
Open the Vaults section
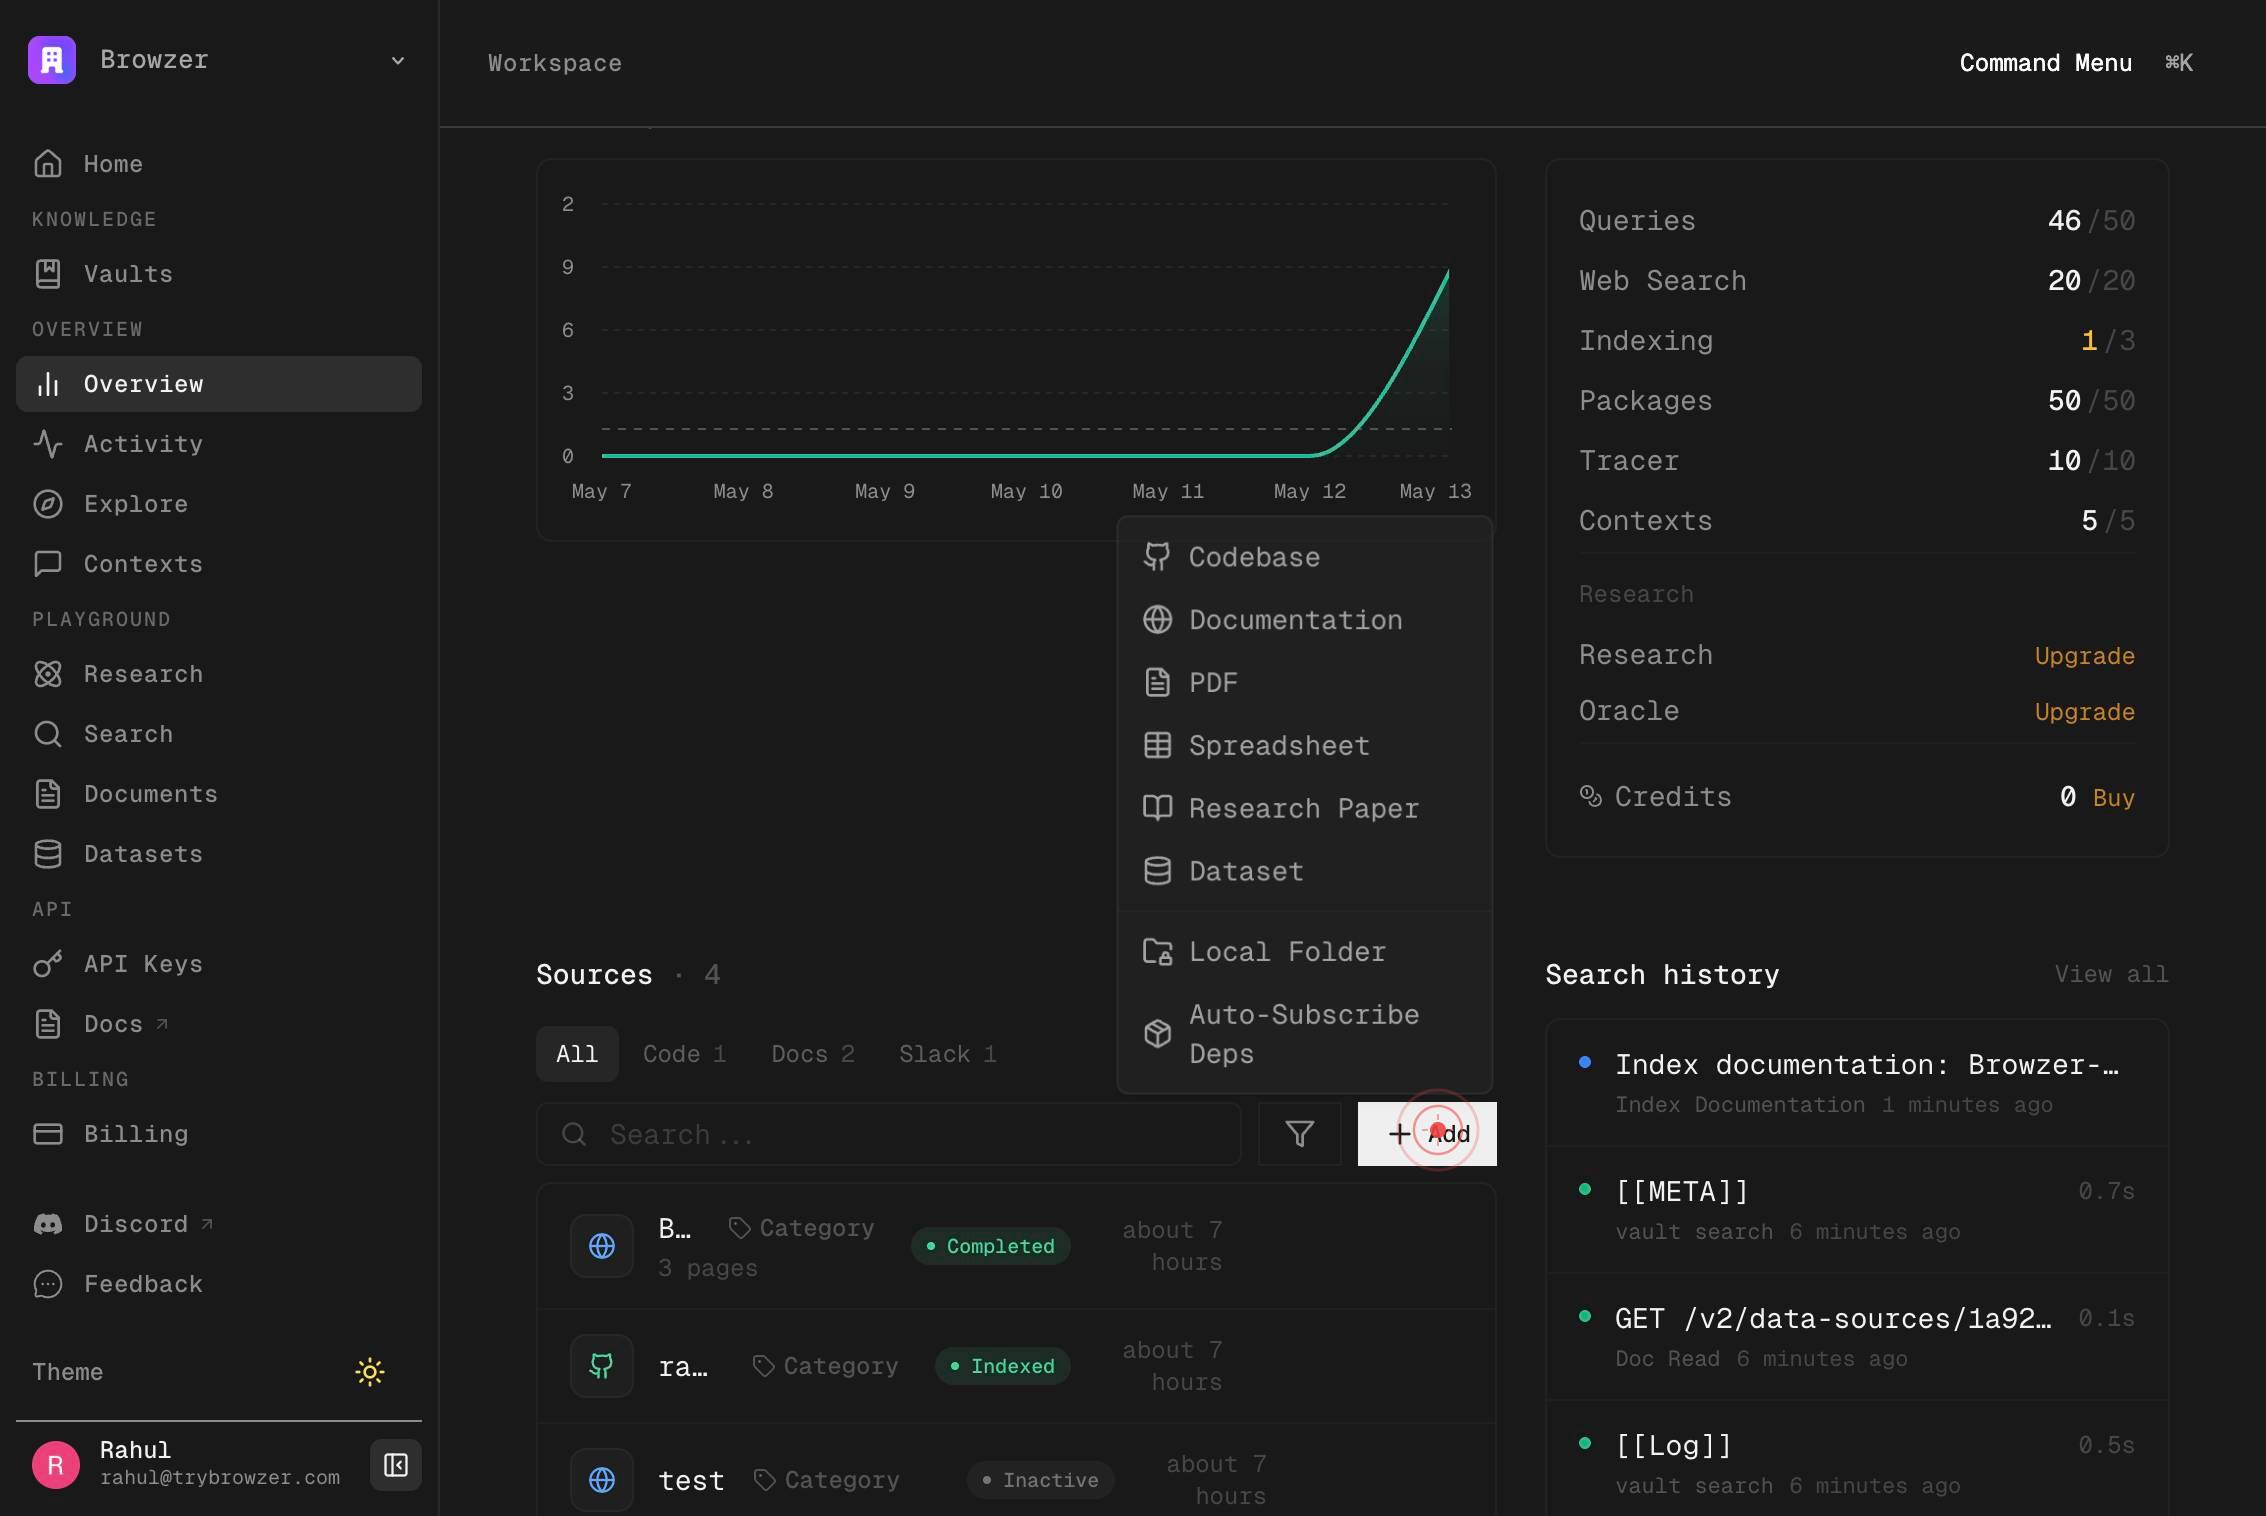pos(218,274)
